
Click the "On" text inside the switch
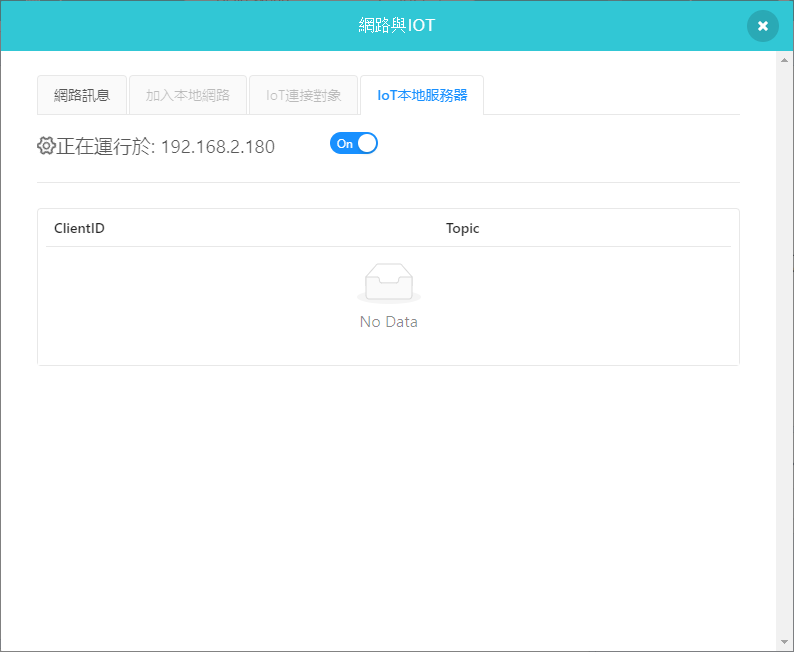click(344, 144)
